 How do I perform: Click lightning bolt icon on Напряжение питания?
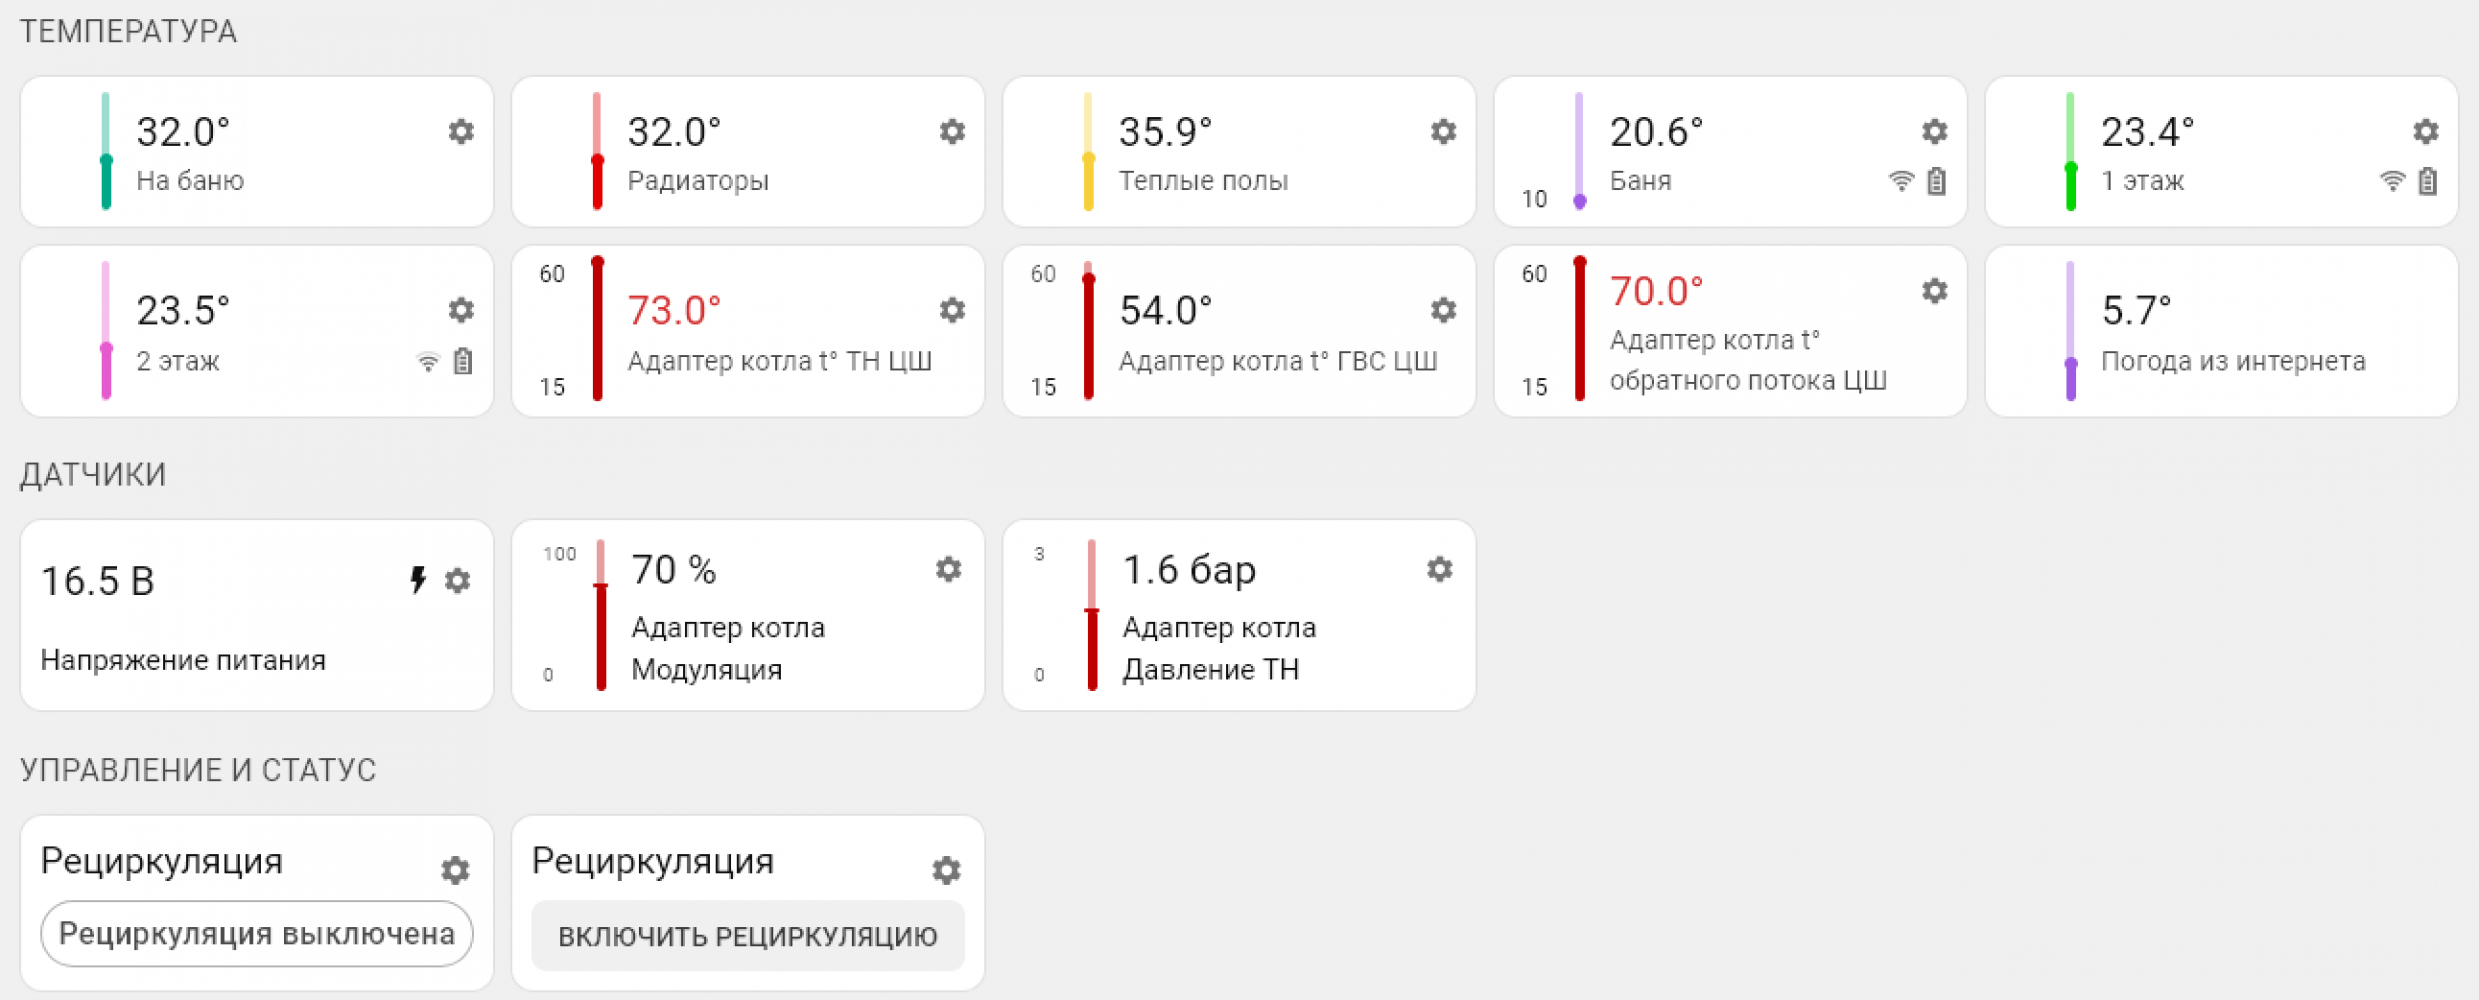tap(418, 580)
